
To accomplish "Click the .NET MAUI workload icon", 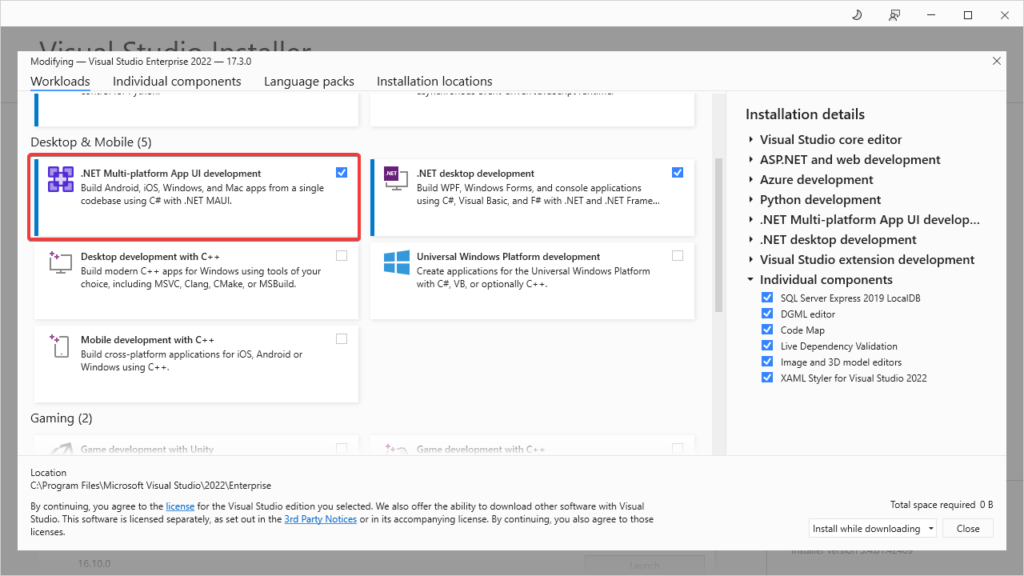I will point(61,179).
